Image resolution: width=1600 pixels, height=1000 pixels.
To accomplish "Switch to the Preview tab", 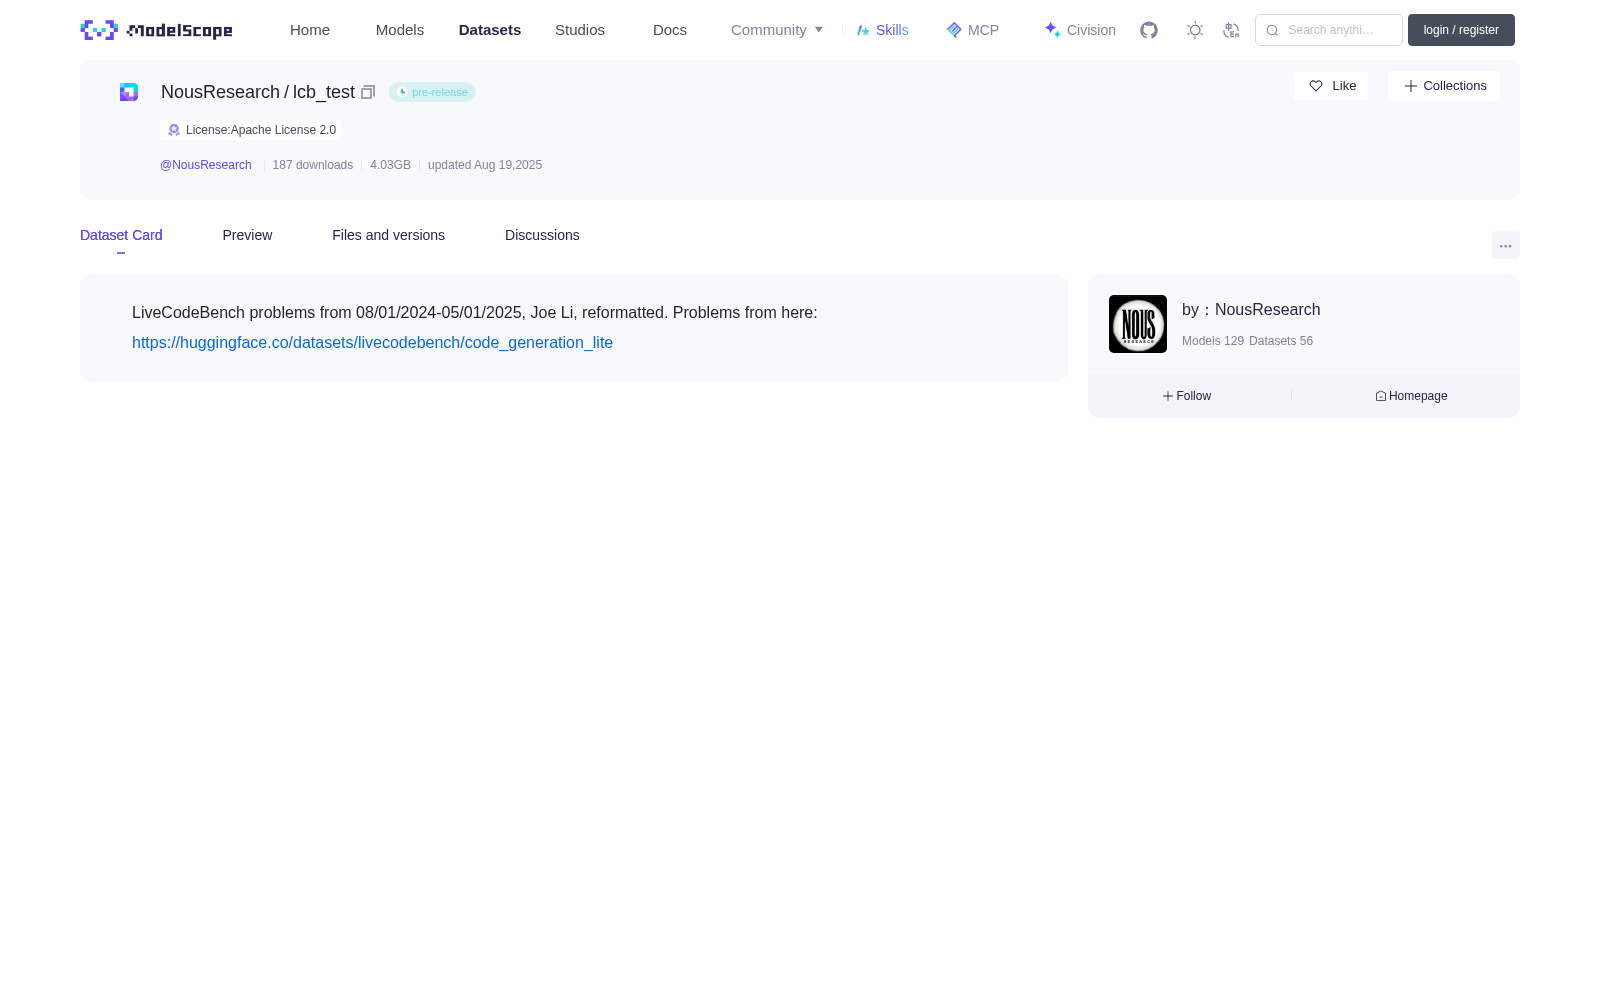I will coord(247,235).
